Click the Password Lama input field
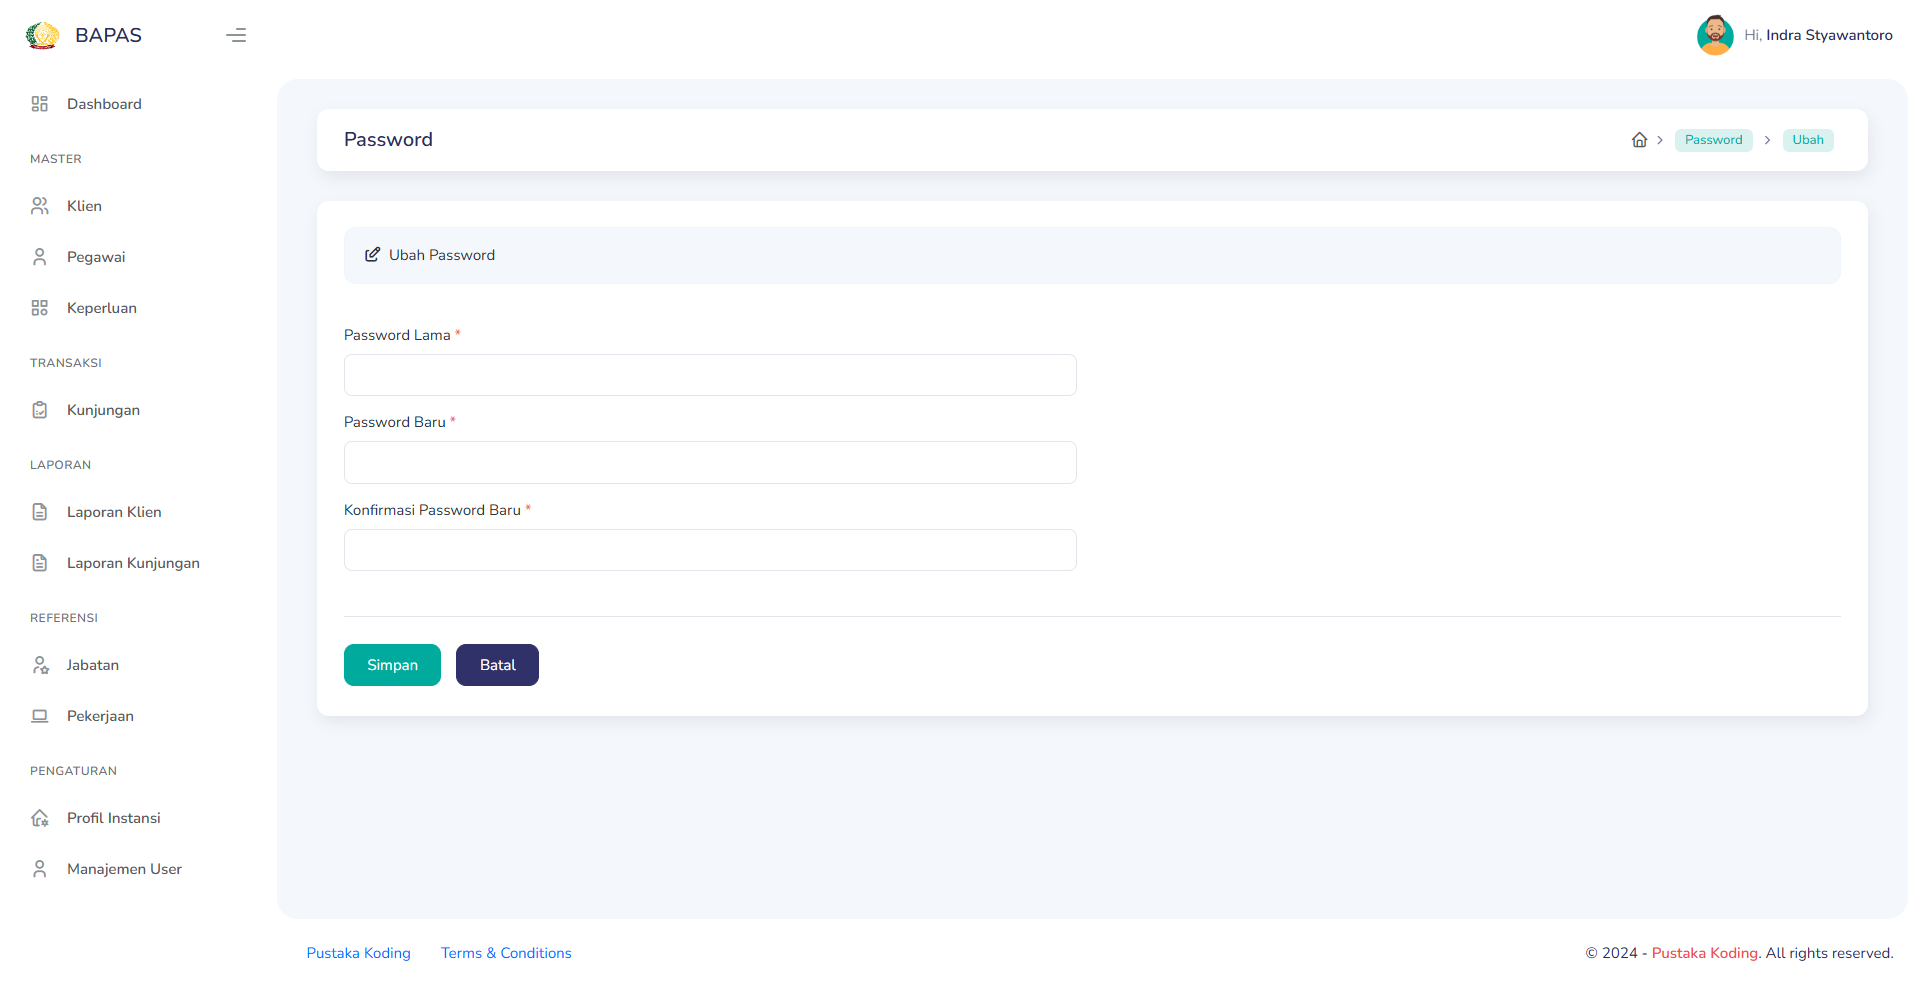Image resolution: width=1920 pixels, height=987 pixels. 710,375
